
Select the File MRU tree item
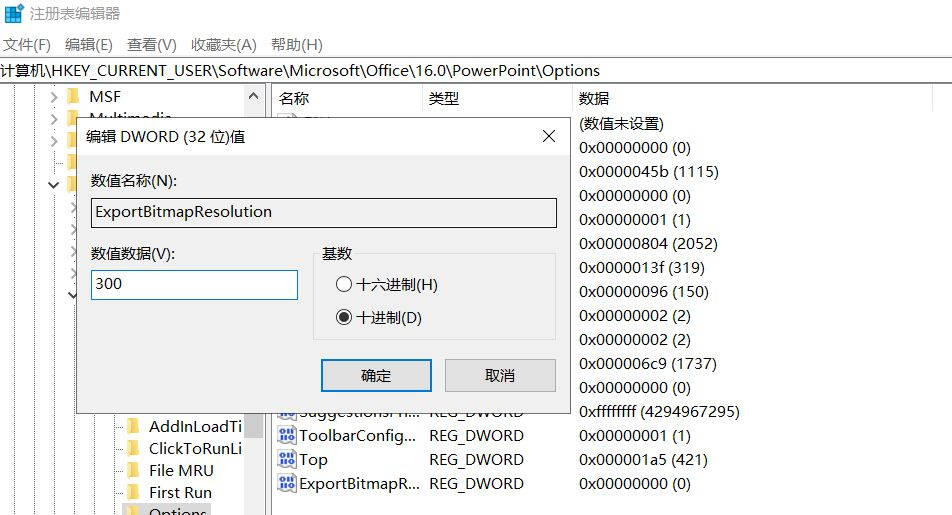(x=182, y=471)
